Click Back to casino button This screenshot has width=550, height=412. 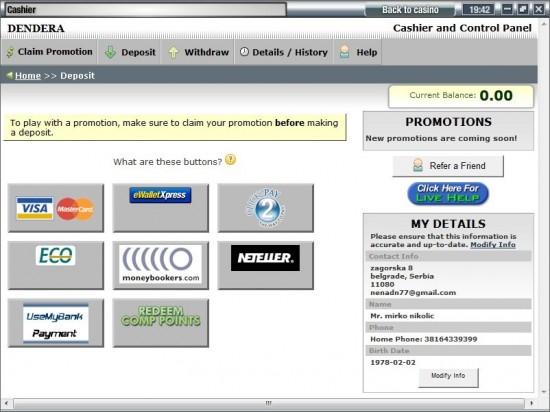tap(410, 10)
